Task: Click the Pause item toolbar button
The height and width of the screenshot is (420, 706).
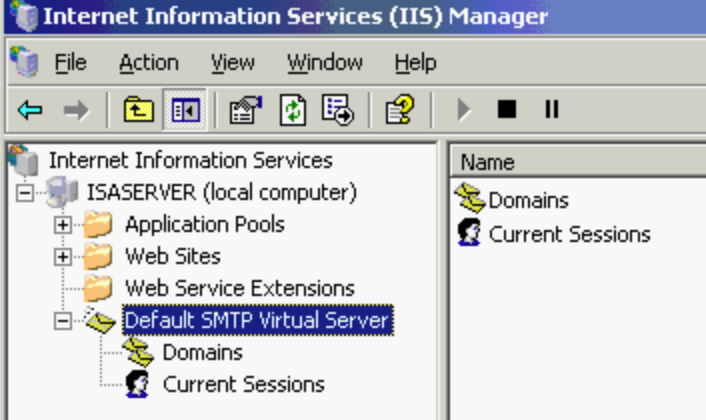Action: (x=552, y=109)
